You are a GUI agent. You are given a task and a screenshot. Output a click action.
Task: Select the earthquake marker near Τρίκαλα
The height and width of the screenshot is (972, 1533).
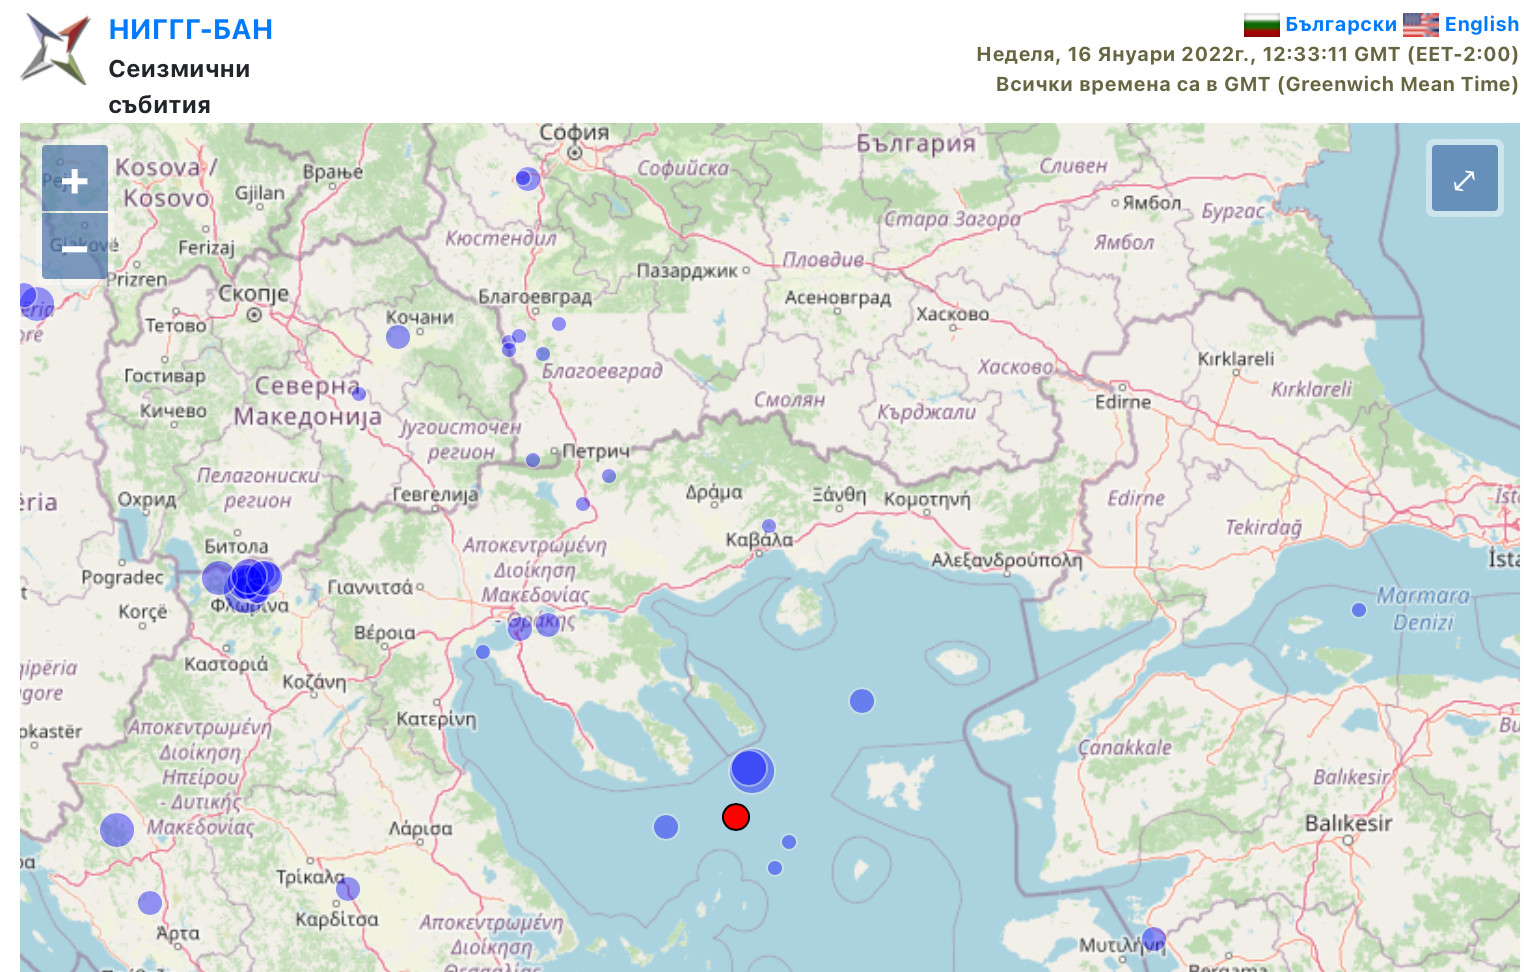[348, 889]
